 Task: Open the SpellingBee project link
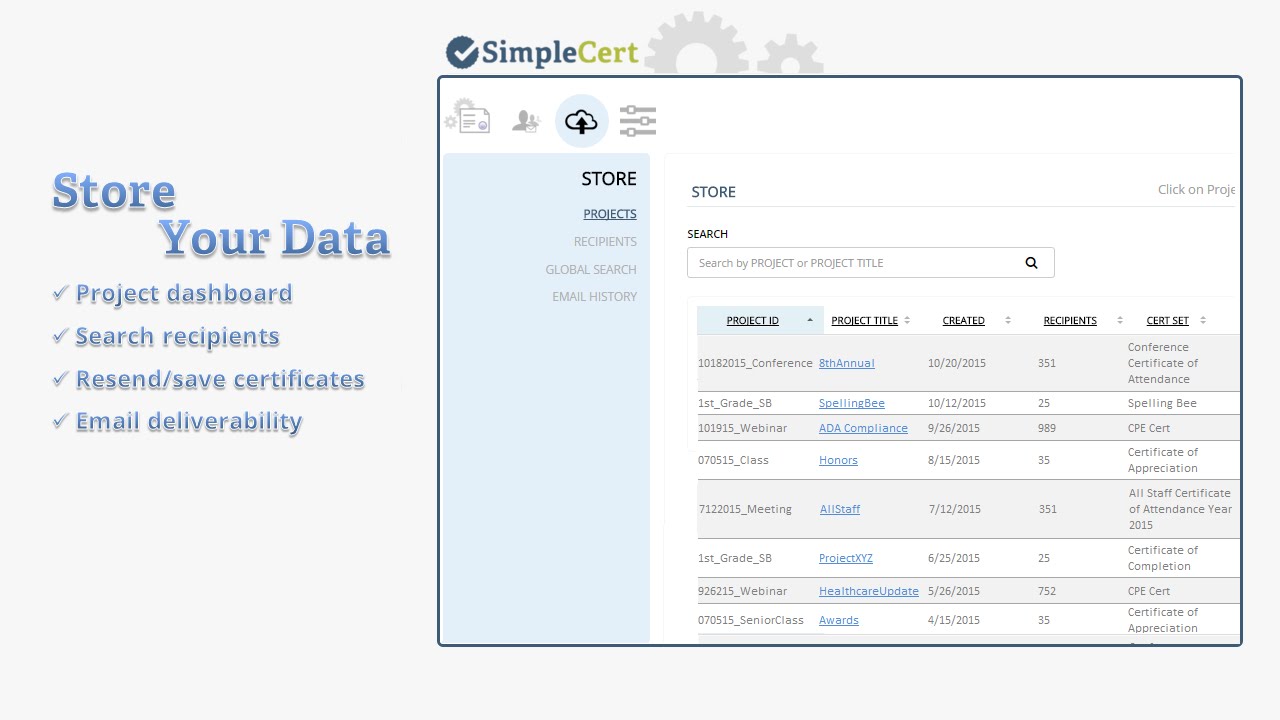coord(852,403)
